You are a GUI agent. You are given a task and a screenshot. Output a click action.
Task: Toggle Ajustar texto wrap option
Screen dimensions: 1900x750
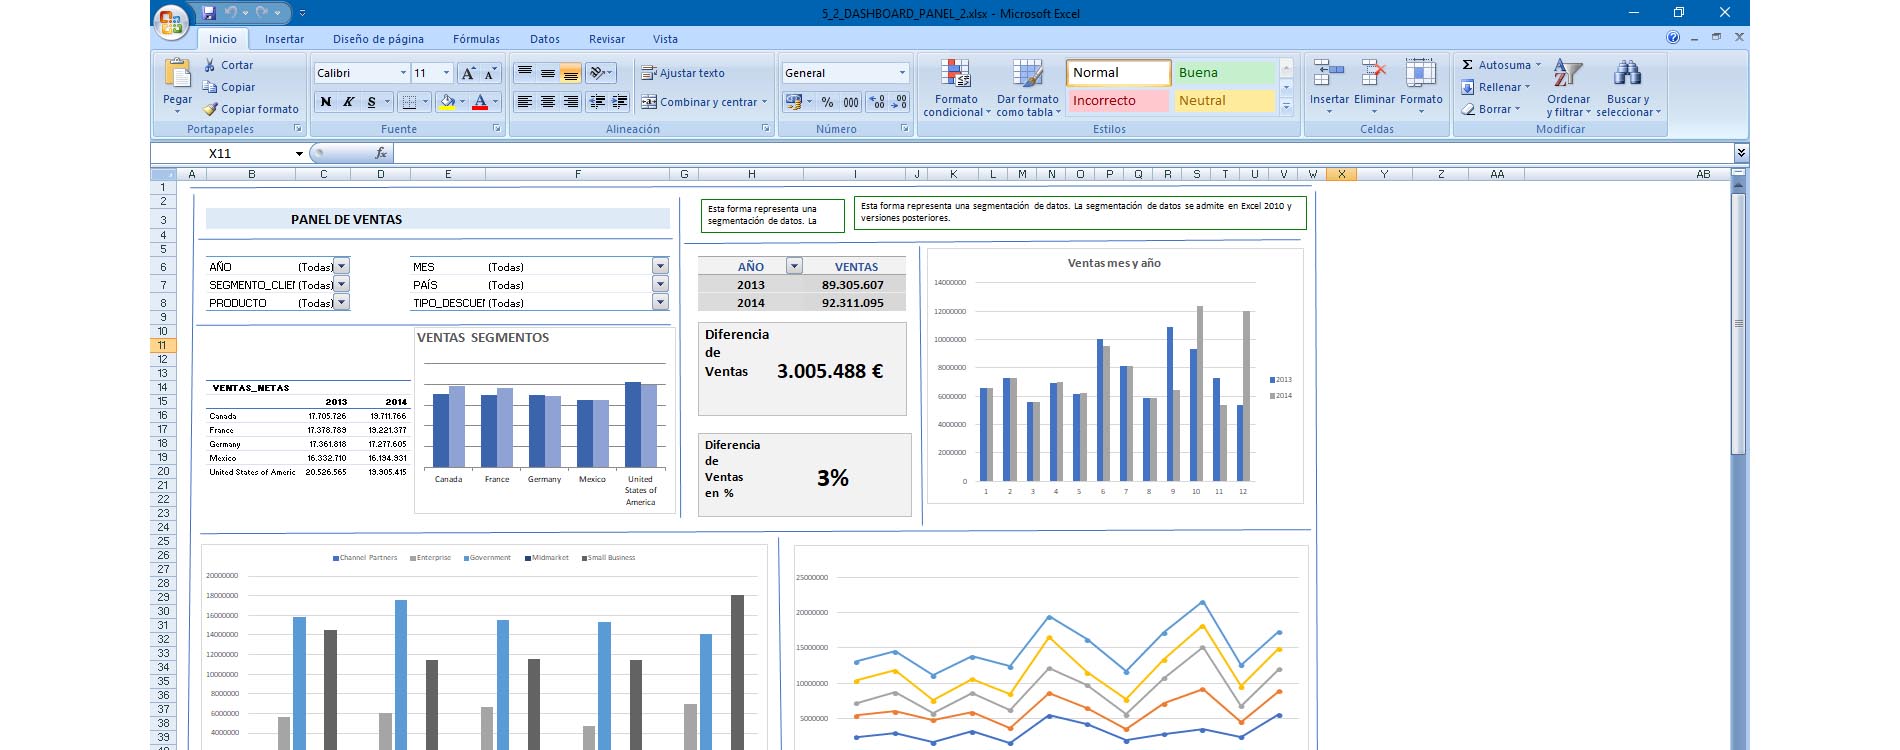683,73
